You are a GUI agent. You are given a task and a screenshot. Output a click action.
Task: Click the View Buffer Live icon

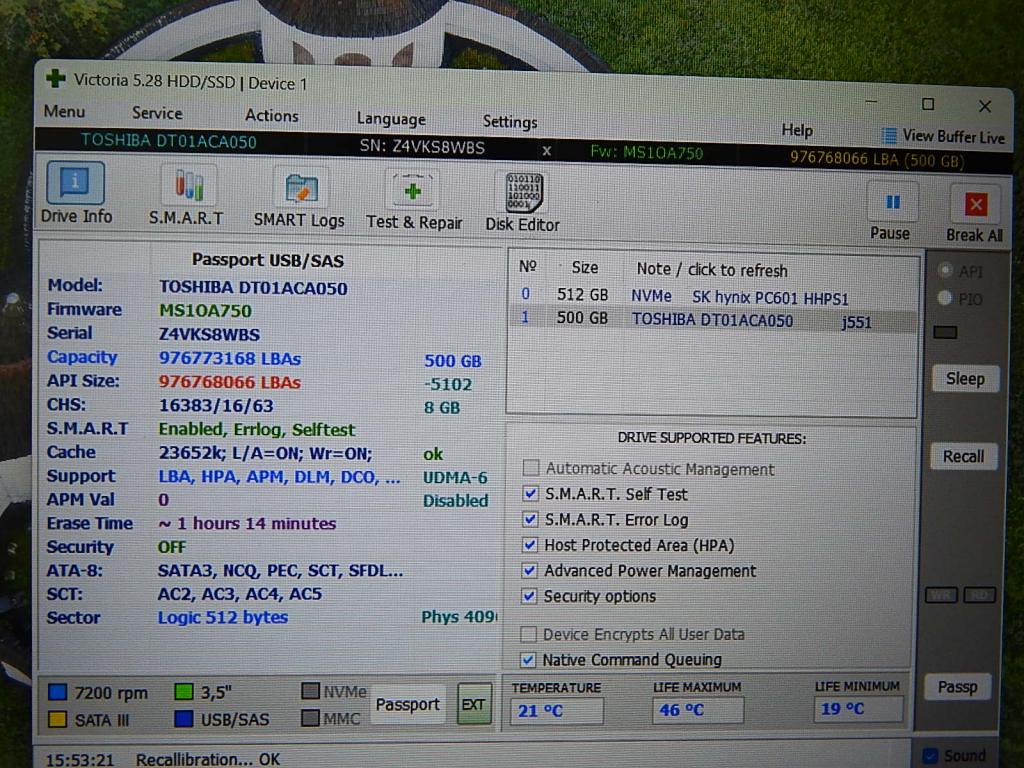pos(889,136)
